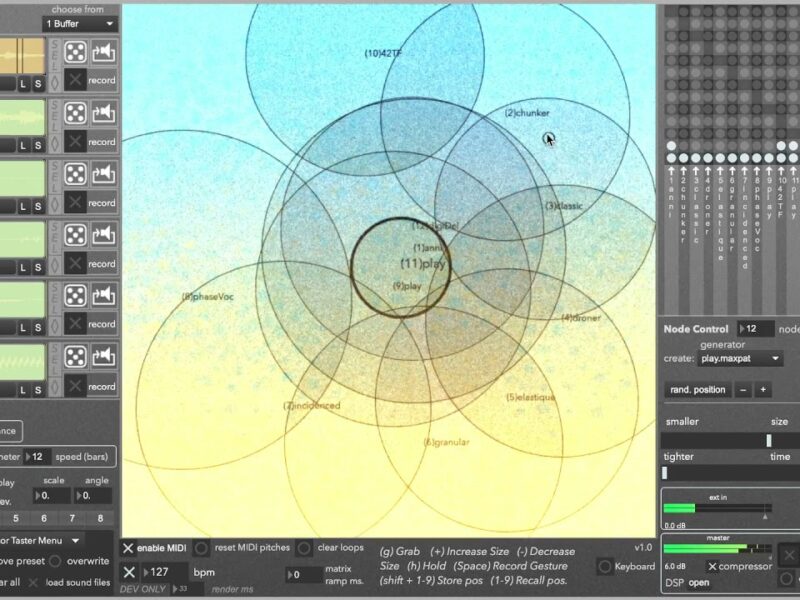Select preset slot number 6

click(43, 518)
